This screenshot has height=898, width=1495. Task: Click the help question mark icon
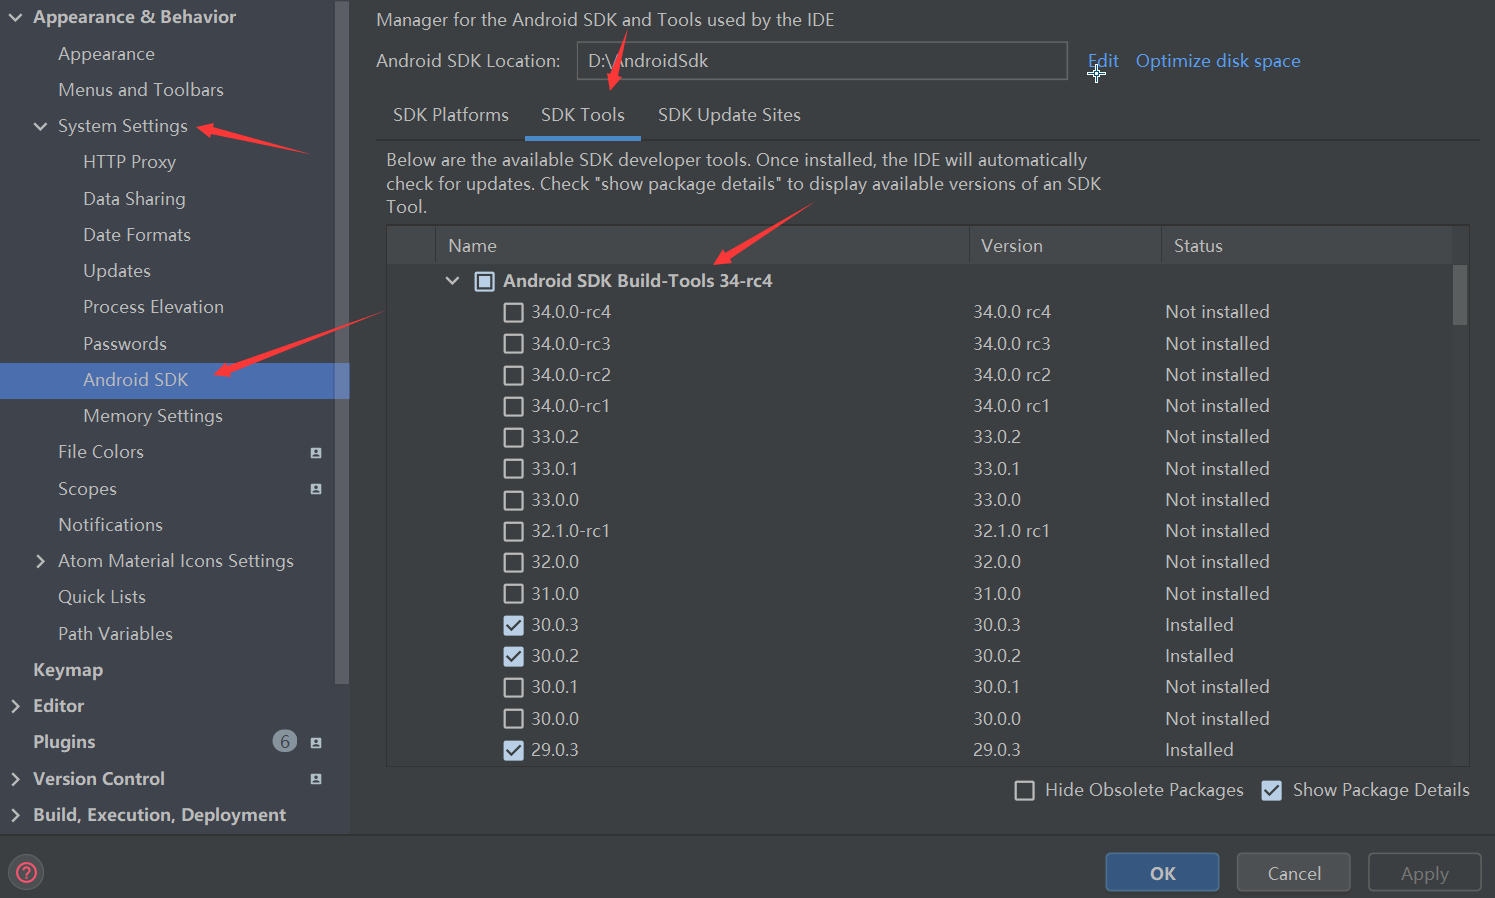click(27, 872)
